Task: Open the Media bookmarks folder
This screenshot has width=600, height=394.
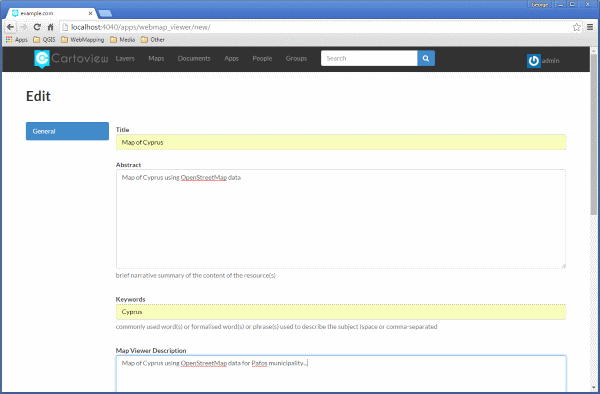Action: pos(122,40)
